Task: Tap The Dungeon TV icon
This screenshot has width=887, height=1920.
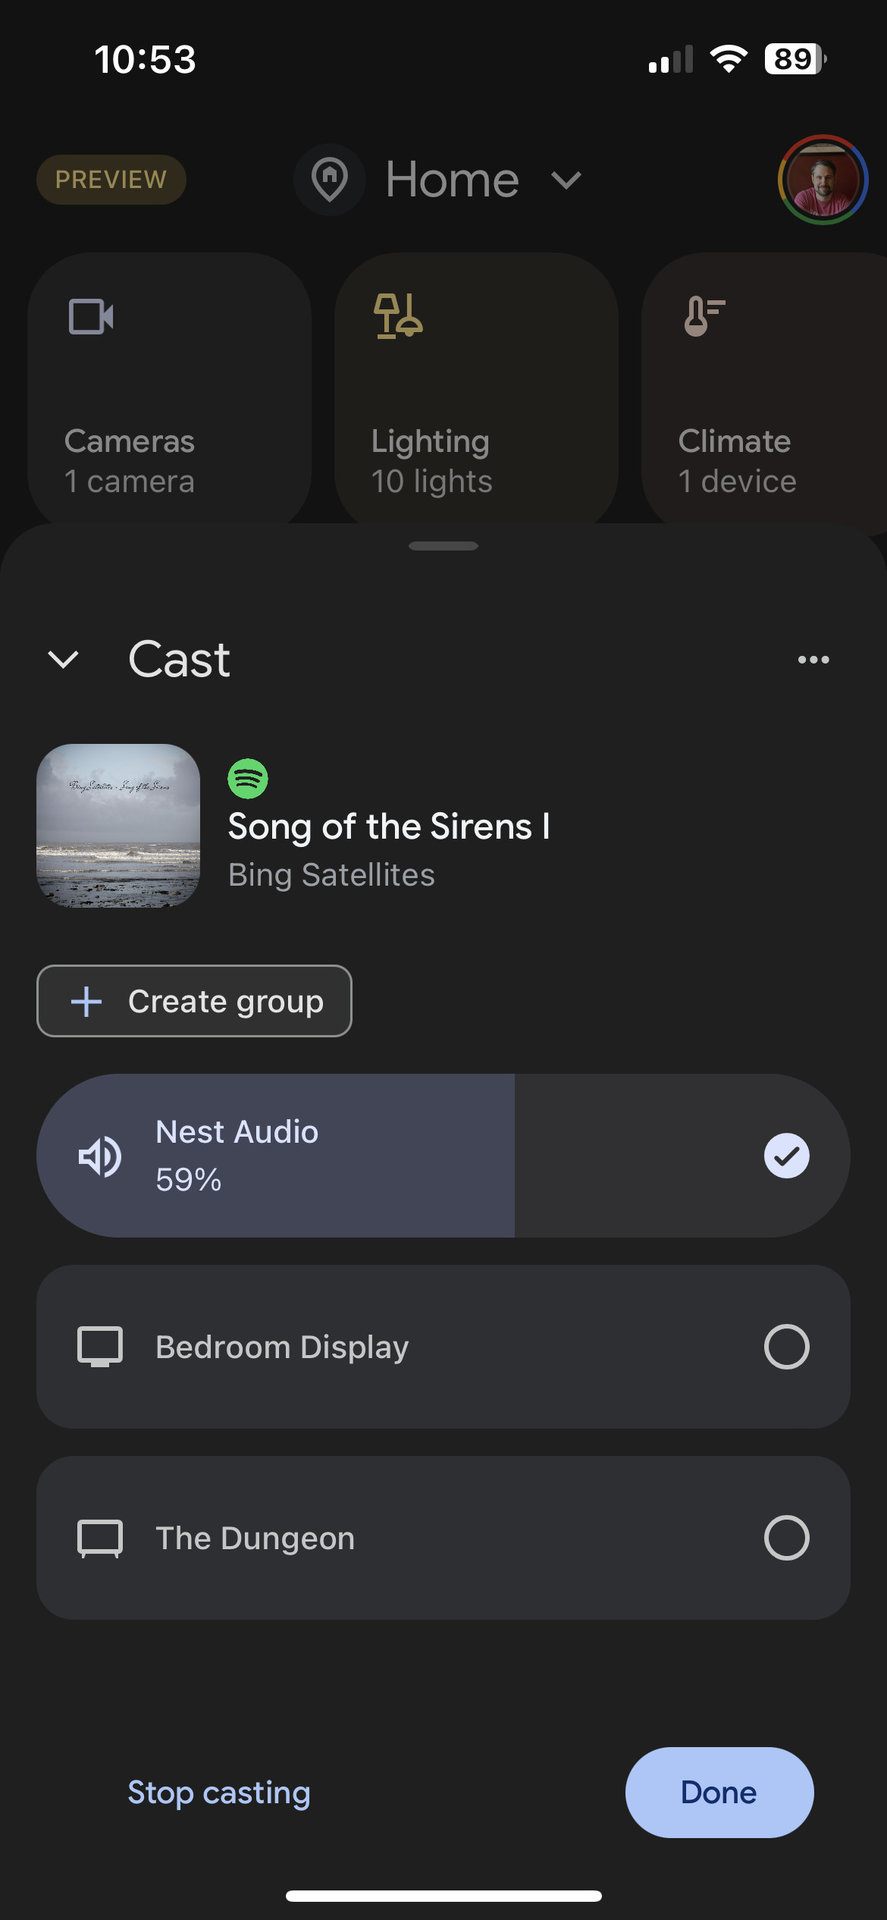Action: [100, 1538]
